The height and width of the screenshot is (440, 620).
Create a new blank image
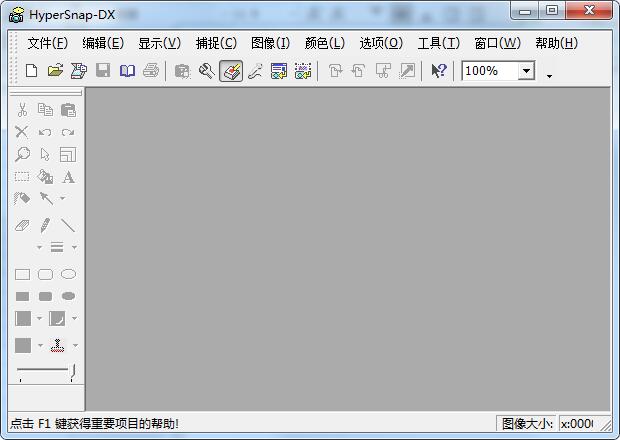(31, 71)
